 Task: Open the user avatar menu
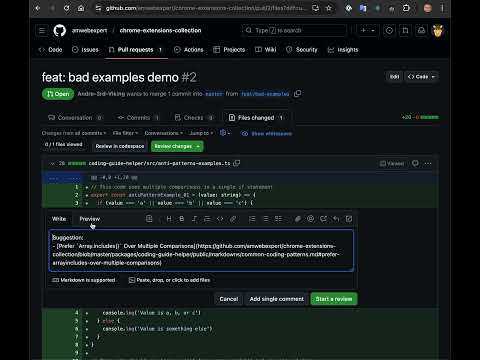coord(438,31)
